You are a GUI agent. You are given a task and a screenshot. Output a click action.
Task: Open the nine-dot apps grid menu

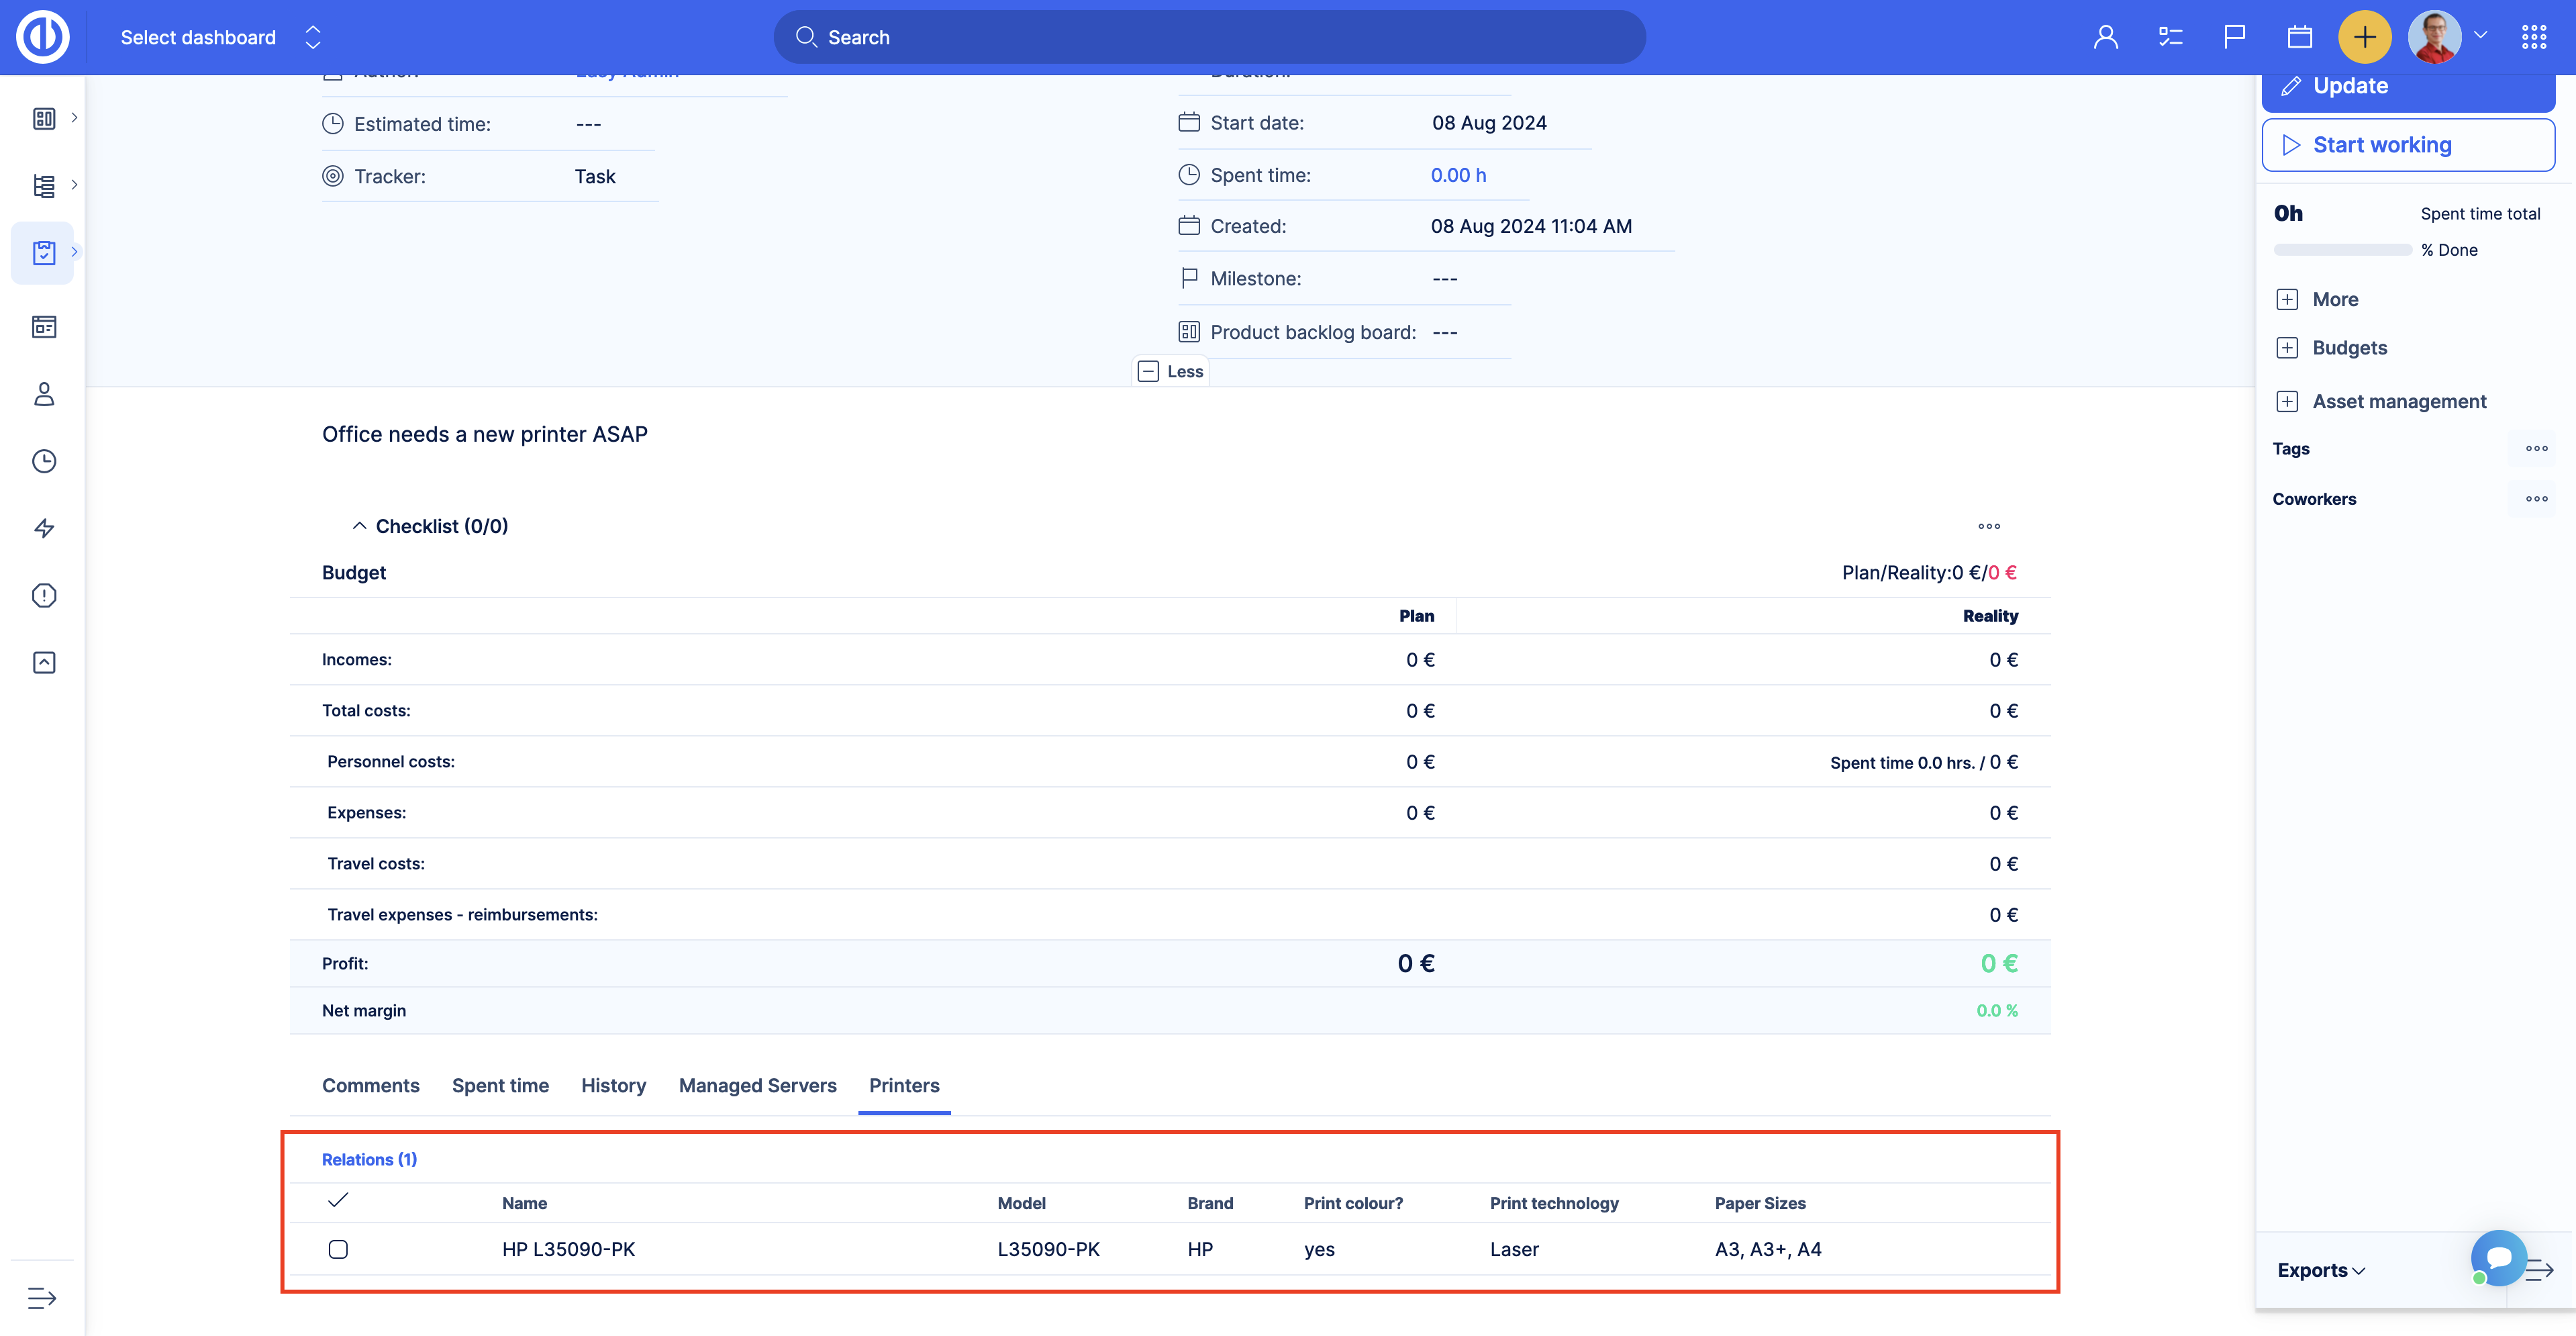2533,37
